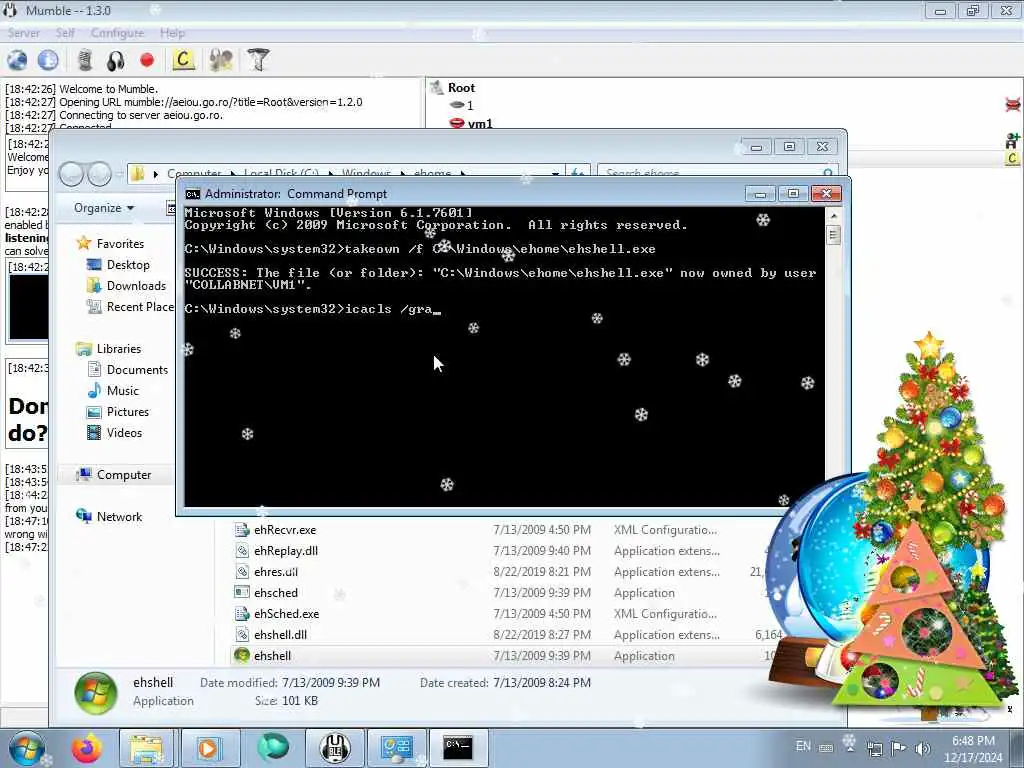Open Windows Media Player taskbar icon
1024x768 pixels.
tap(209, 748)
